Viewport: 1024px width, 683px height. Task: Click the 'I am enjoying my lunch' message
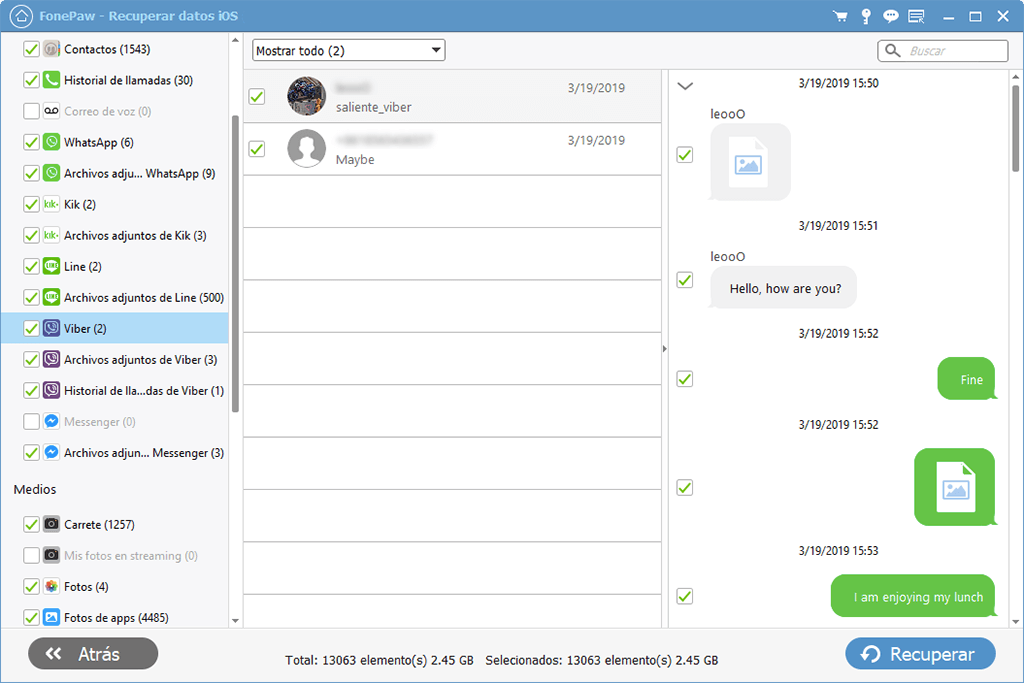click(x=913, y=596)
